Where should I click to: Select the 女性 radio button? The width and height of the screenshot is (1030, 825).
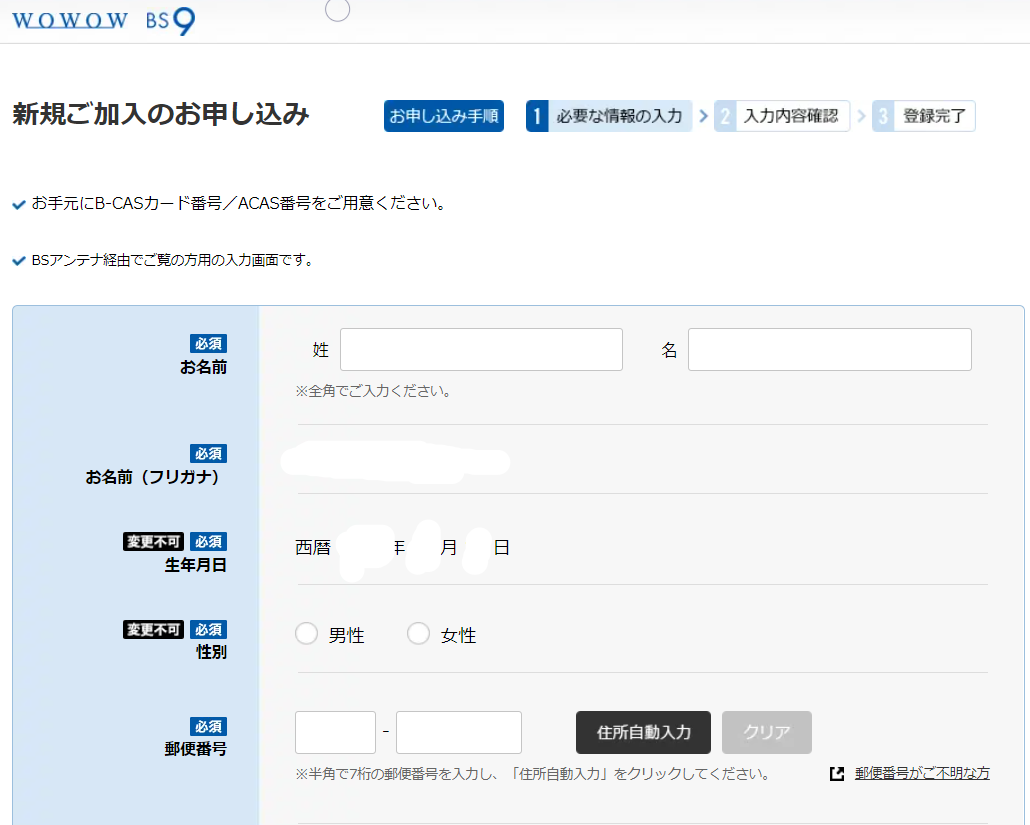pyautogui.click(x=418, y=634)
